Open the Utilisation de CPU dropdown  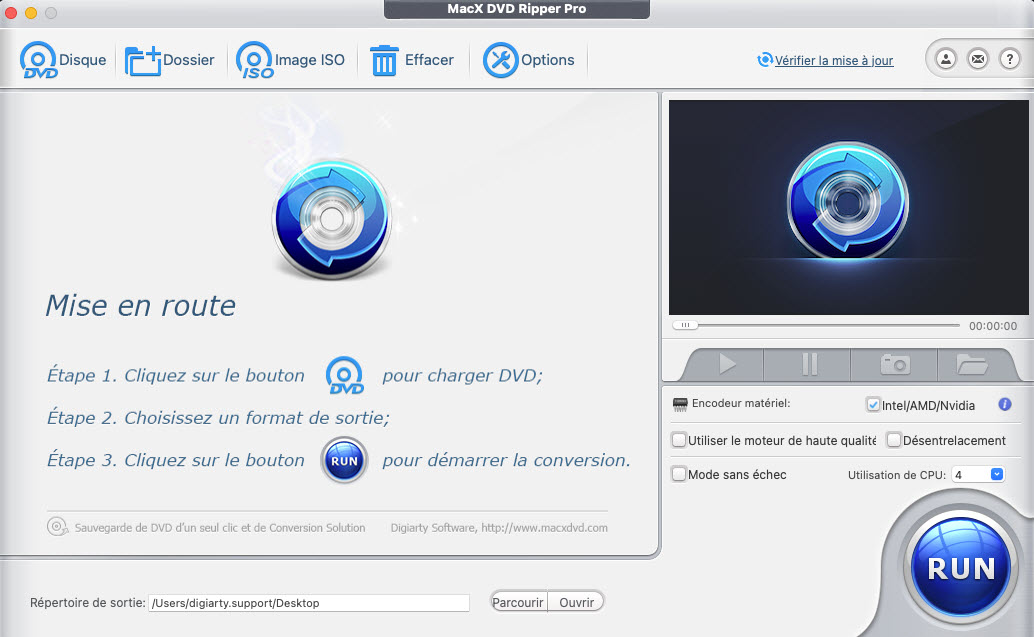click(x=995, y=474)
